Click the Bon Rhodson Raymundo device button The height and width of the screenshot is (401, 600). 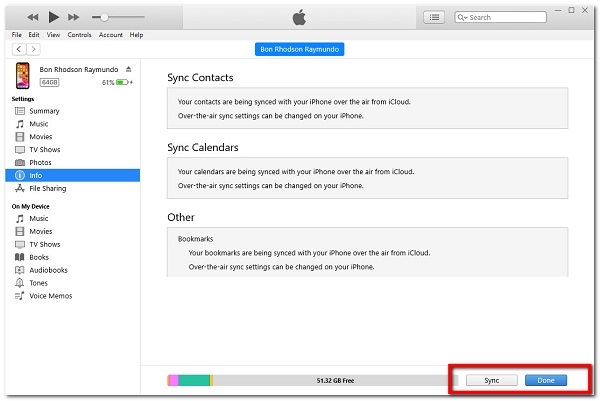299,49
